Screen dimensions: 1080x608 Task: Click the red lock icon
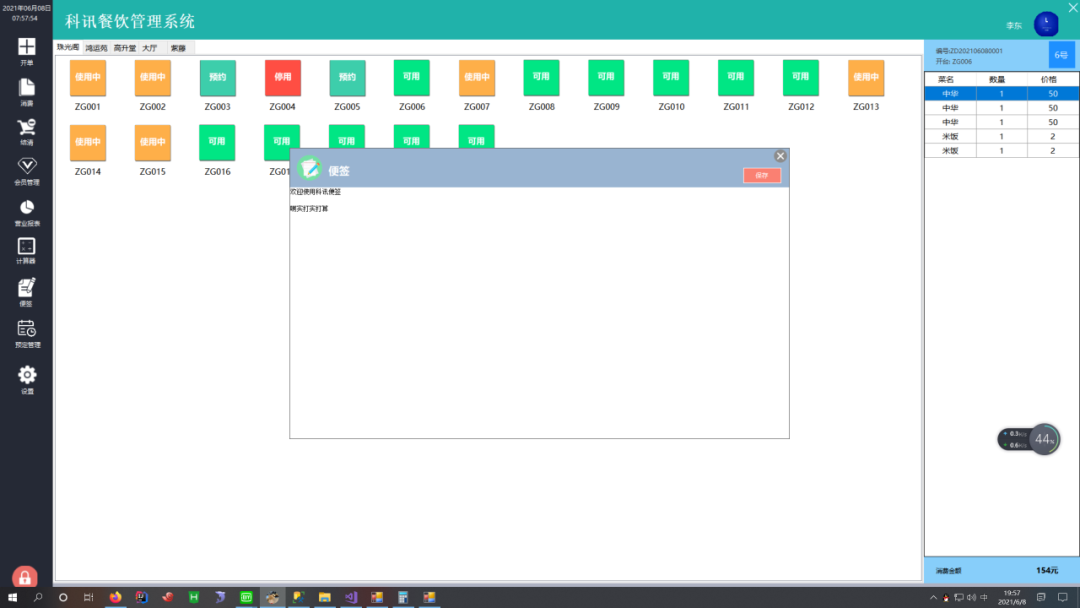[25, 577]
